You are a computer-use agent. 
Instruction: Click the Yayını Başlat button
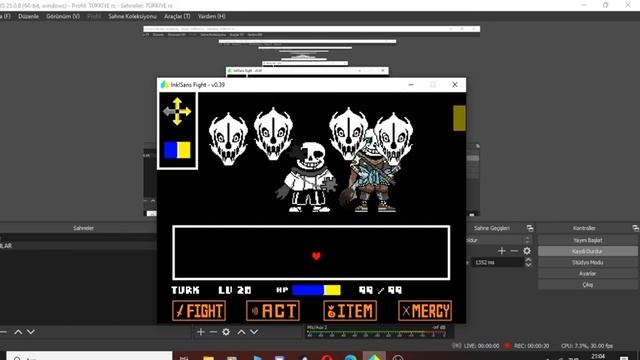tap(587, 240)
